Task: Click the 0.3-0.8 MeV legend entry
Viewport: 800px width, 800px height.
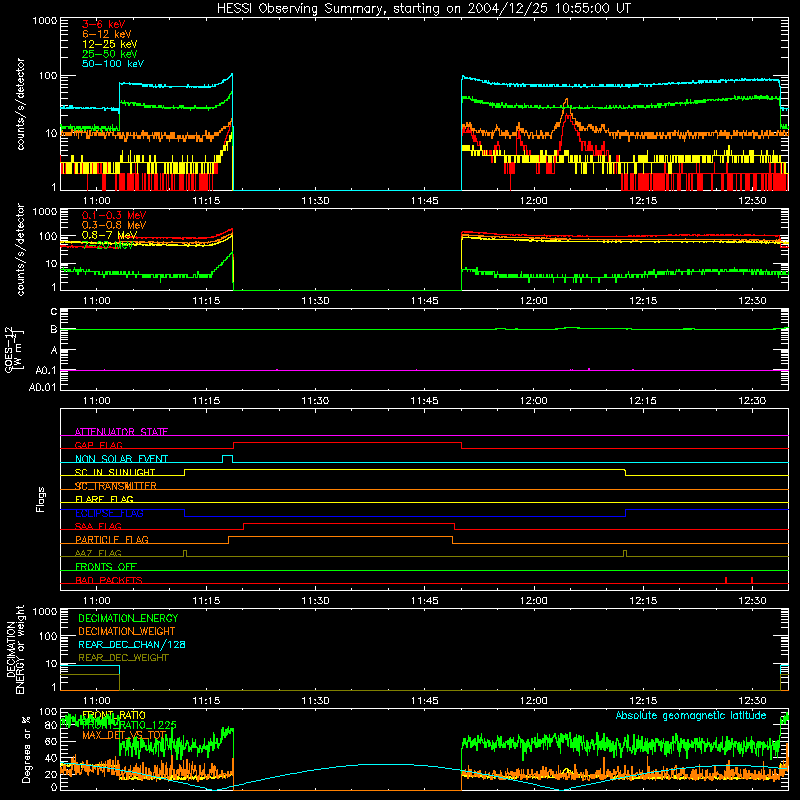Action: click(114, 225)
